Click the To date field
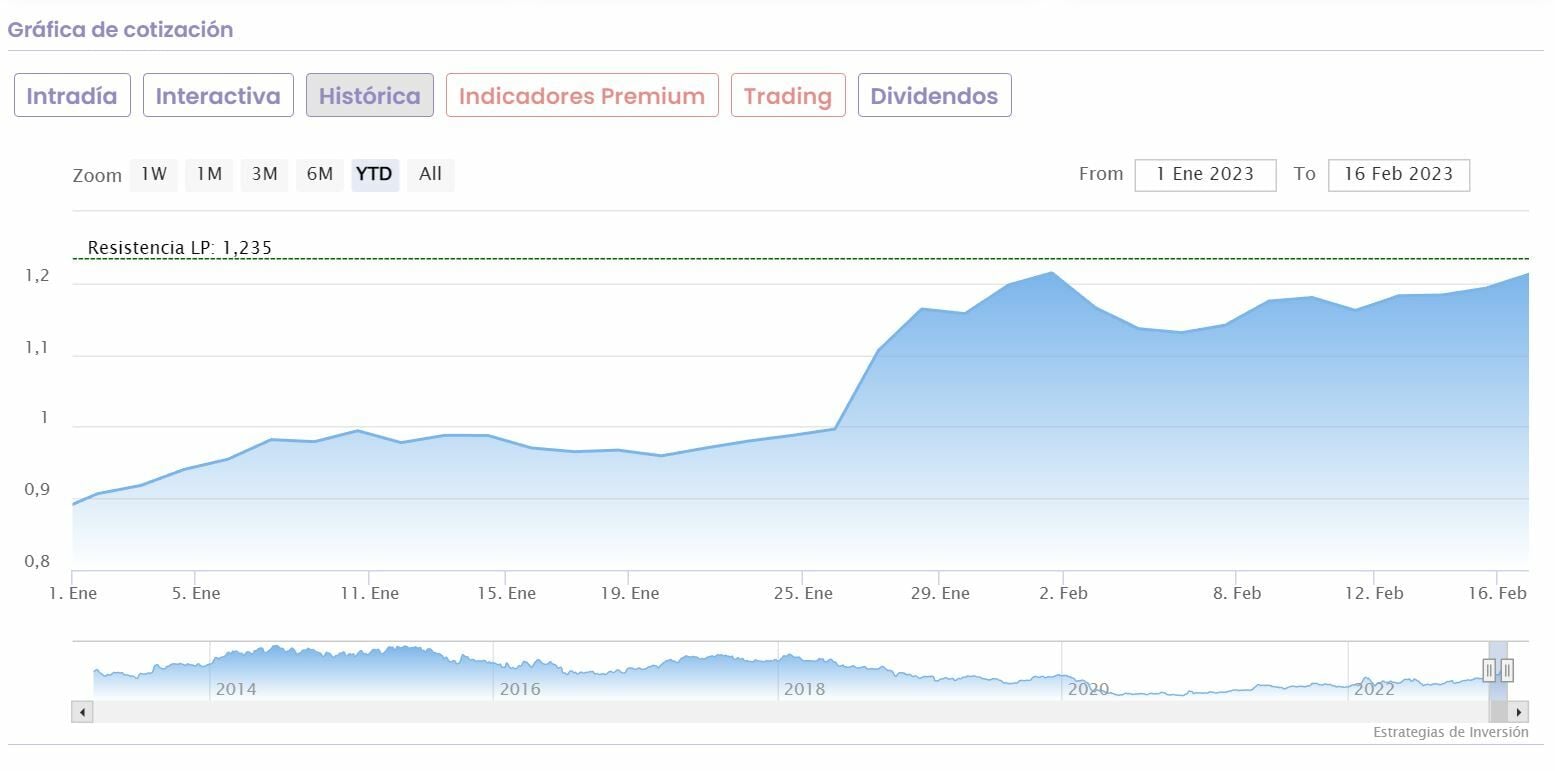 (x=1398, y=174)
